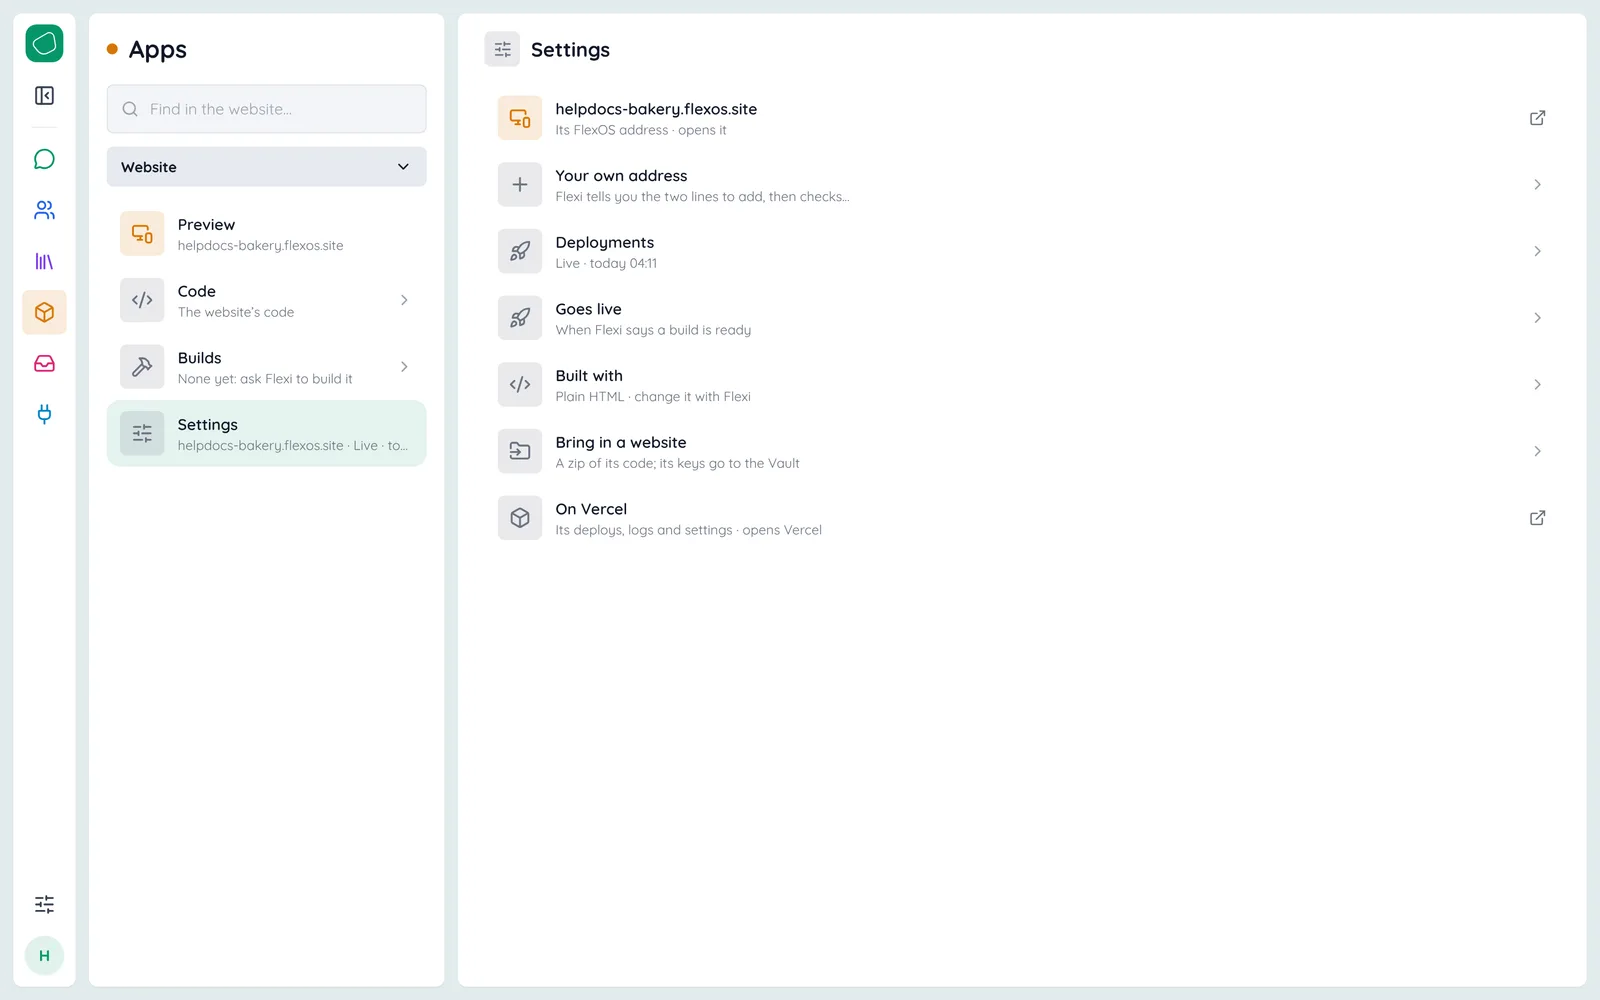Click the folder import icon beside Bring in a website
The image size is (1600, 1000).
[520, 451]
